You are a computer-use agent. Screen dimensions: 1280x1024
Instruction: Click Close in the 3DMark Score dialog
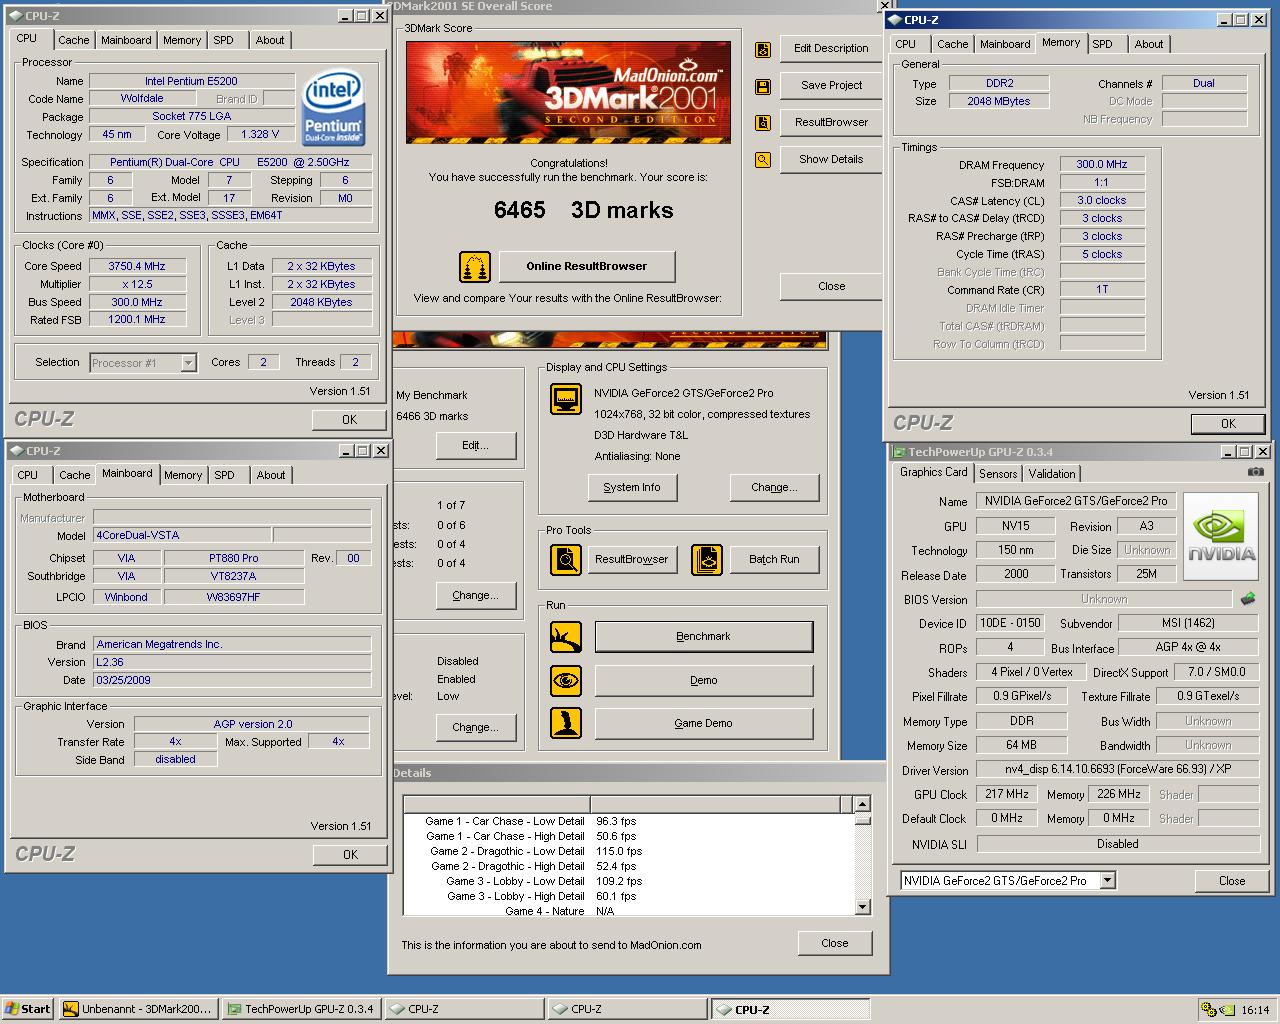point(831,286)
